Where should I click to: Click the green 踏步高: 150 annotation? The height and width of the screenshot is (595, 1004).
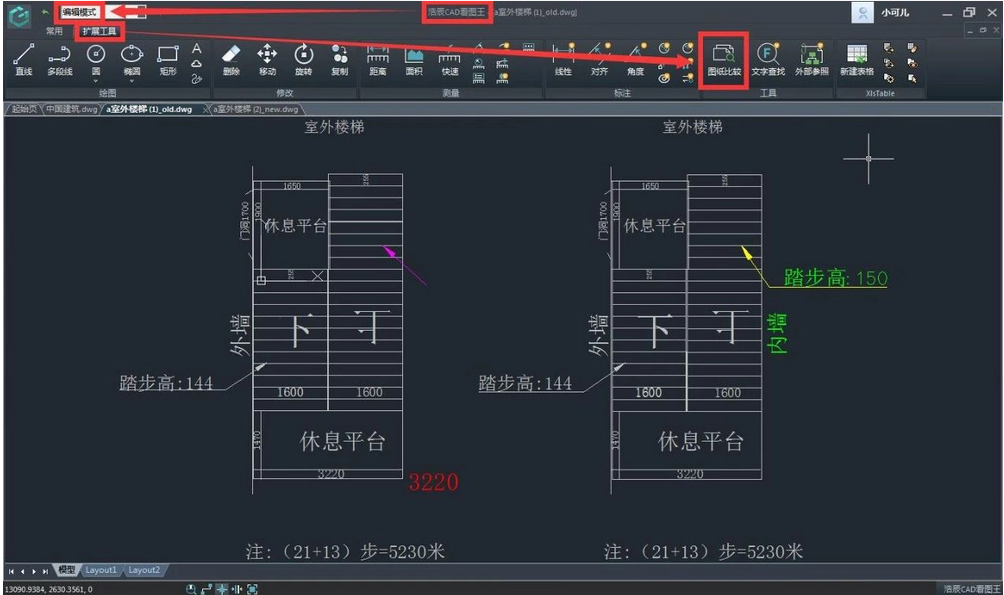(x=836, y=278)
